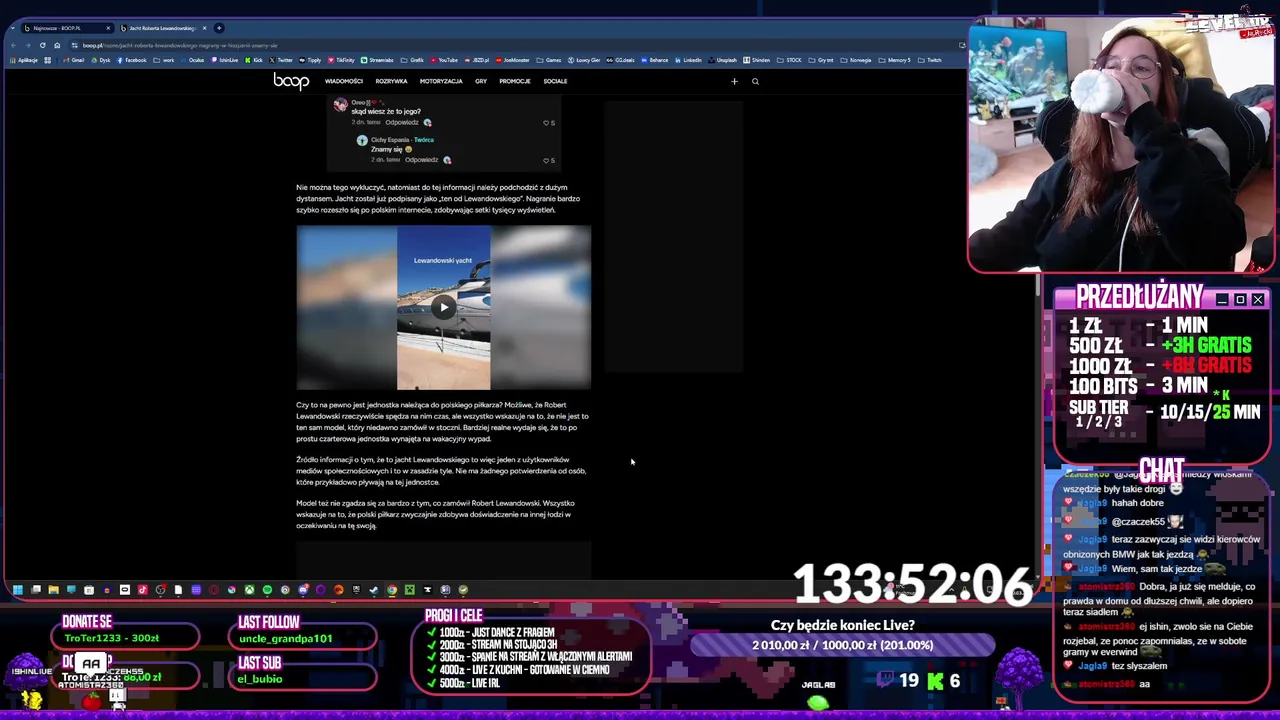This screenshot has width=1280, height=720.
Task: Open PROMOCJE section in site menu
Action: pos(515,81)
